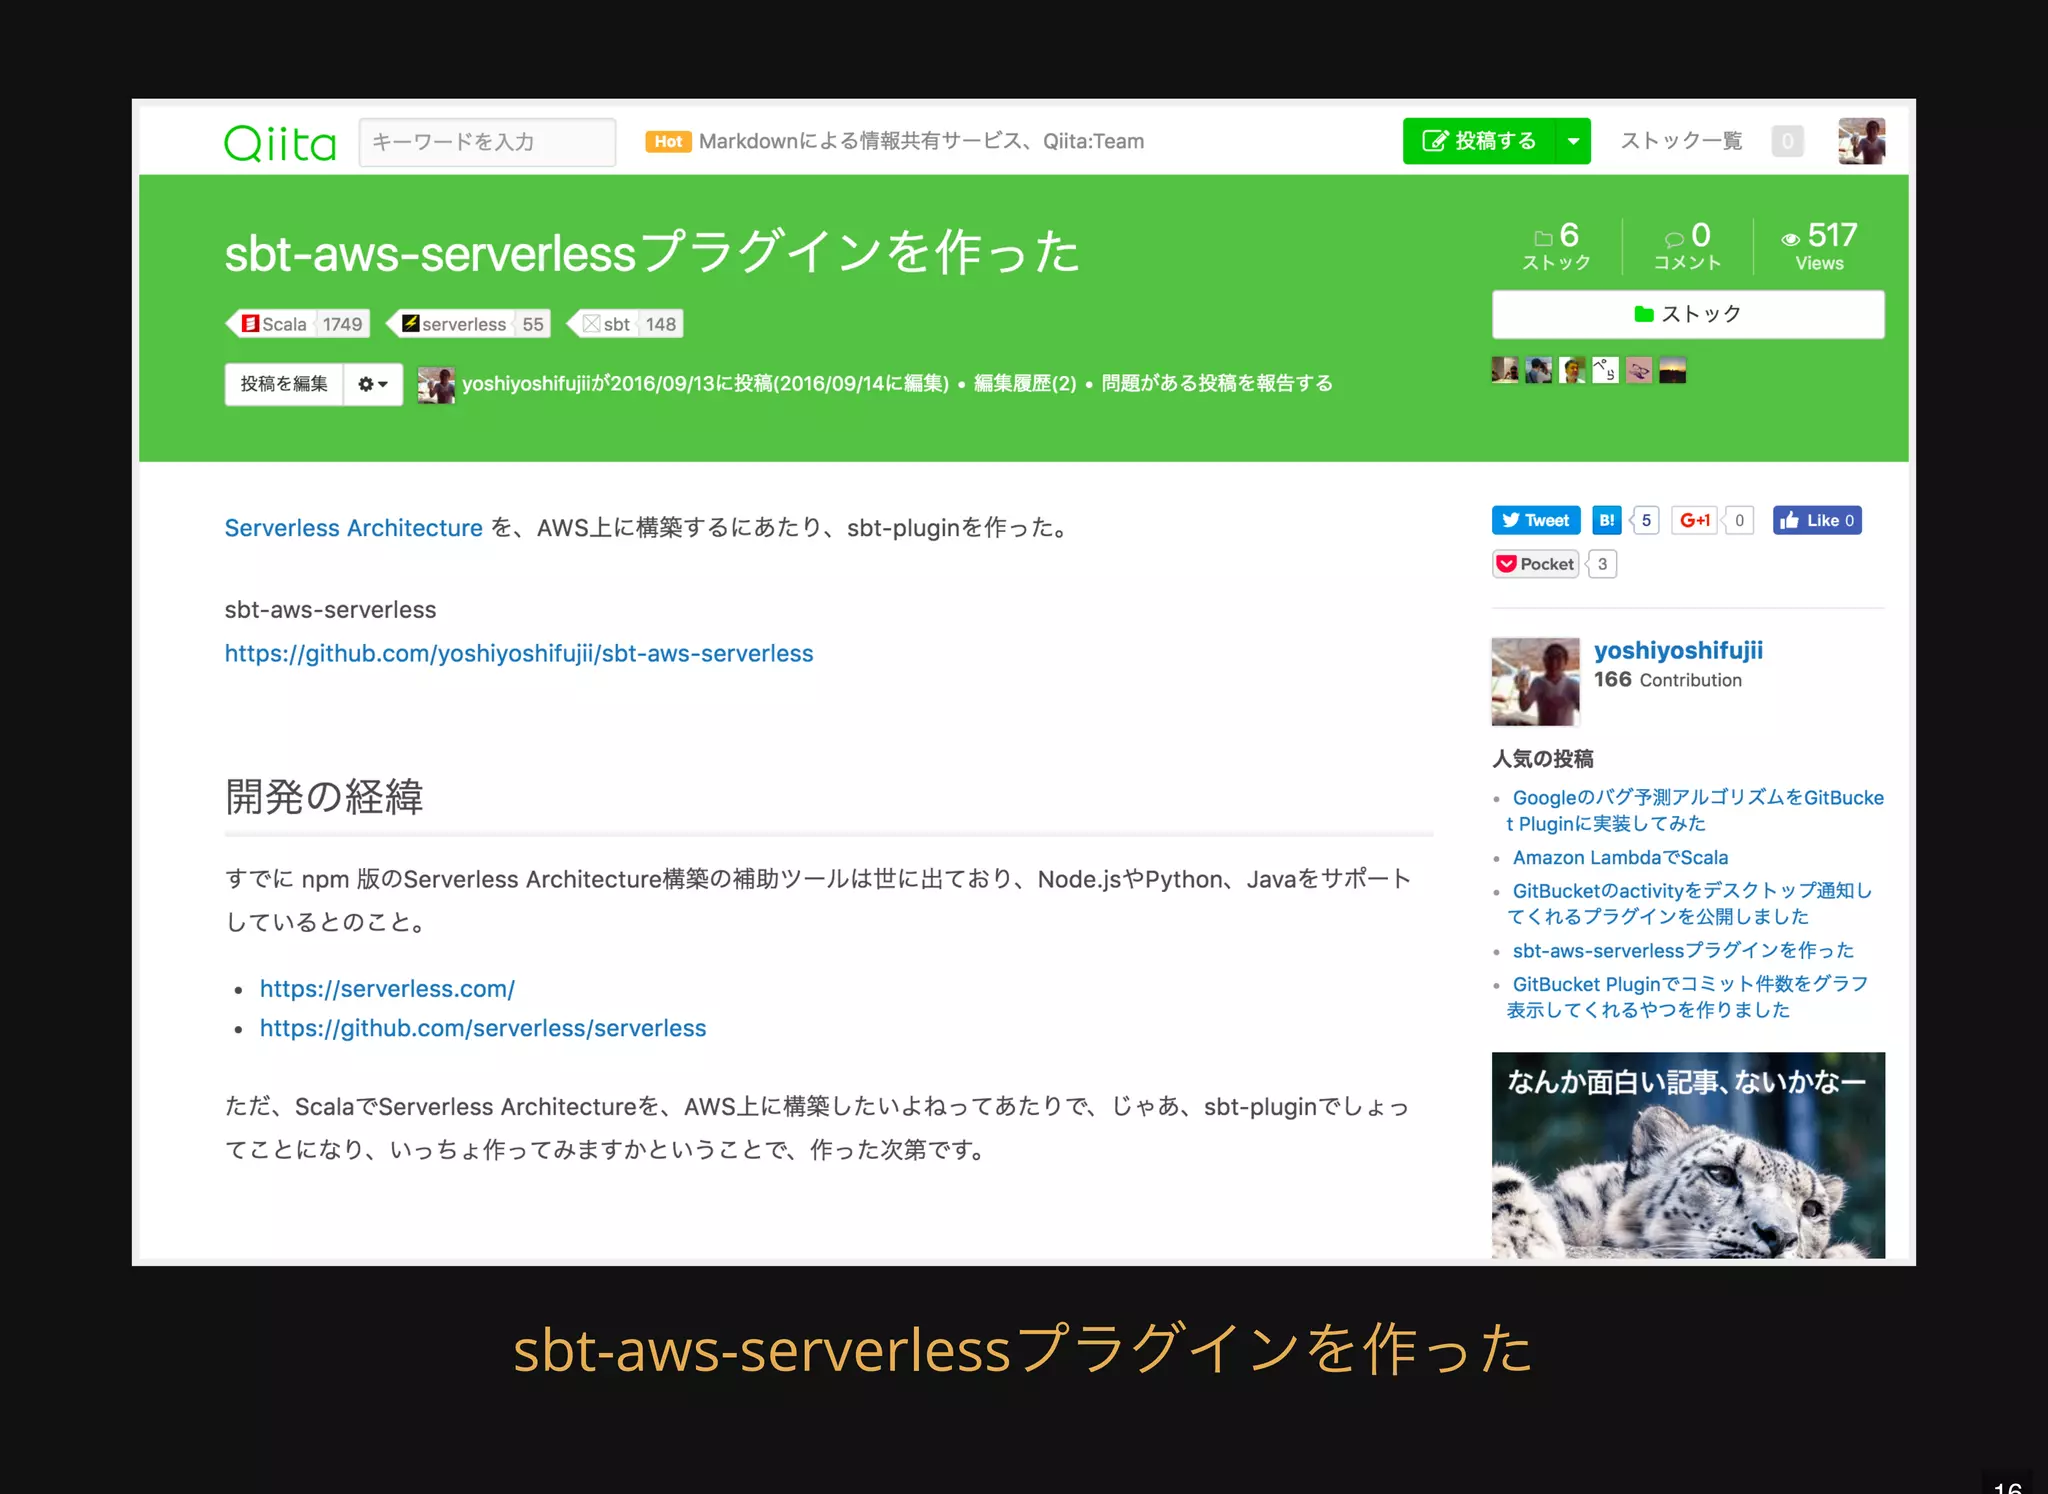Open the github serverless/serverless link
2048x1494 pixels.
coord(483,1028)
